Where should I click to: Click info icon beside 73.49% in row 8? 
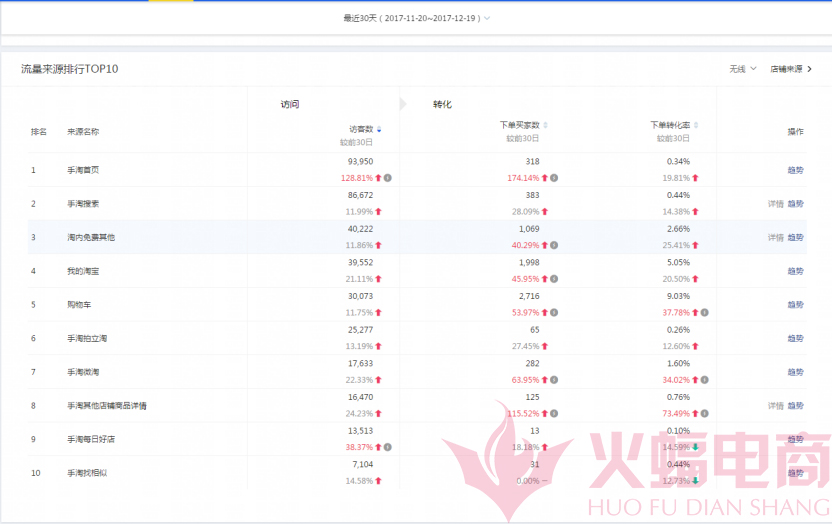click(705, 413)
